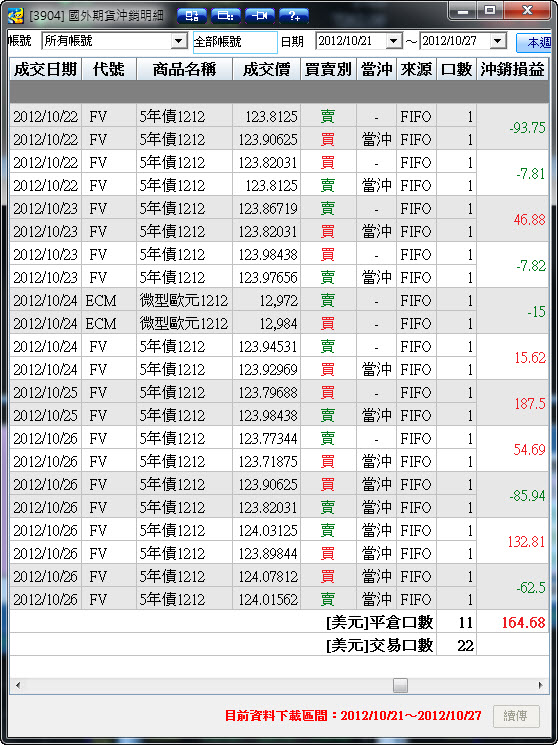Click the right arrow of horizontal scrollbar
558x745 pixels.
tap(540, 685)
